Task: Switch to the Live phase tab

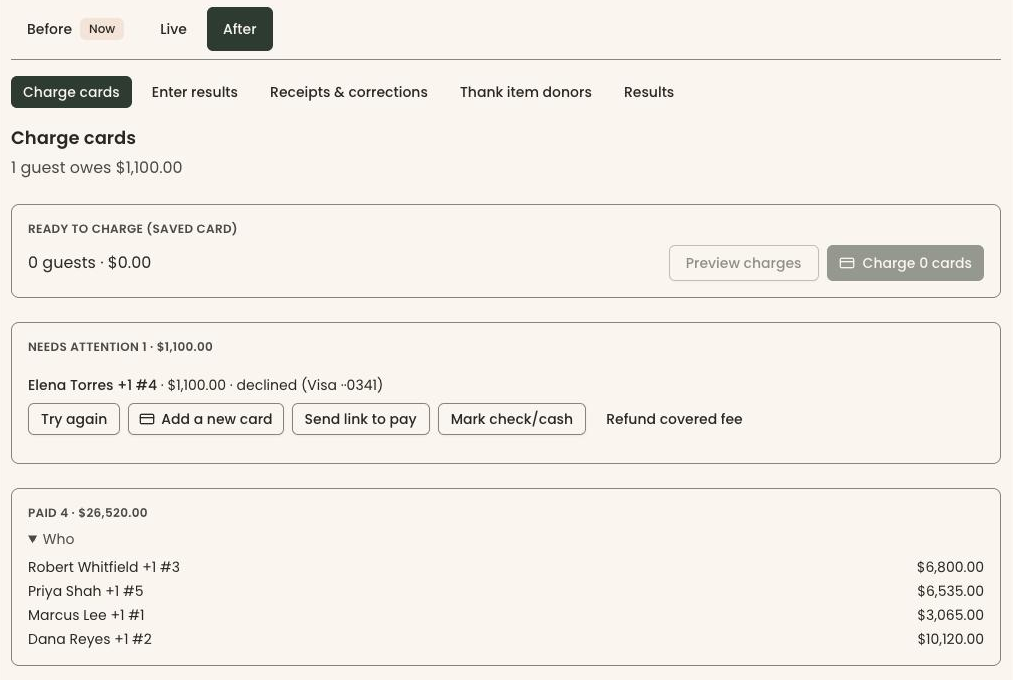Action: click(173, 29)
